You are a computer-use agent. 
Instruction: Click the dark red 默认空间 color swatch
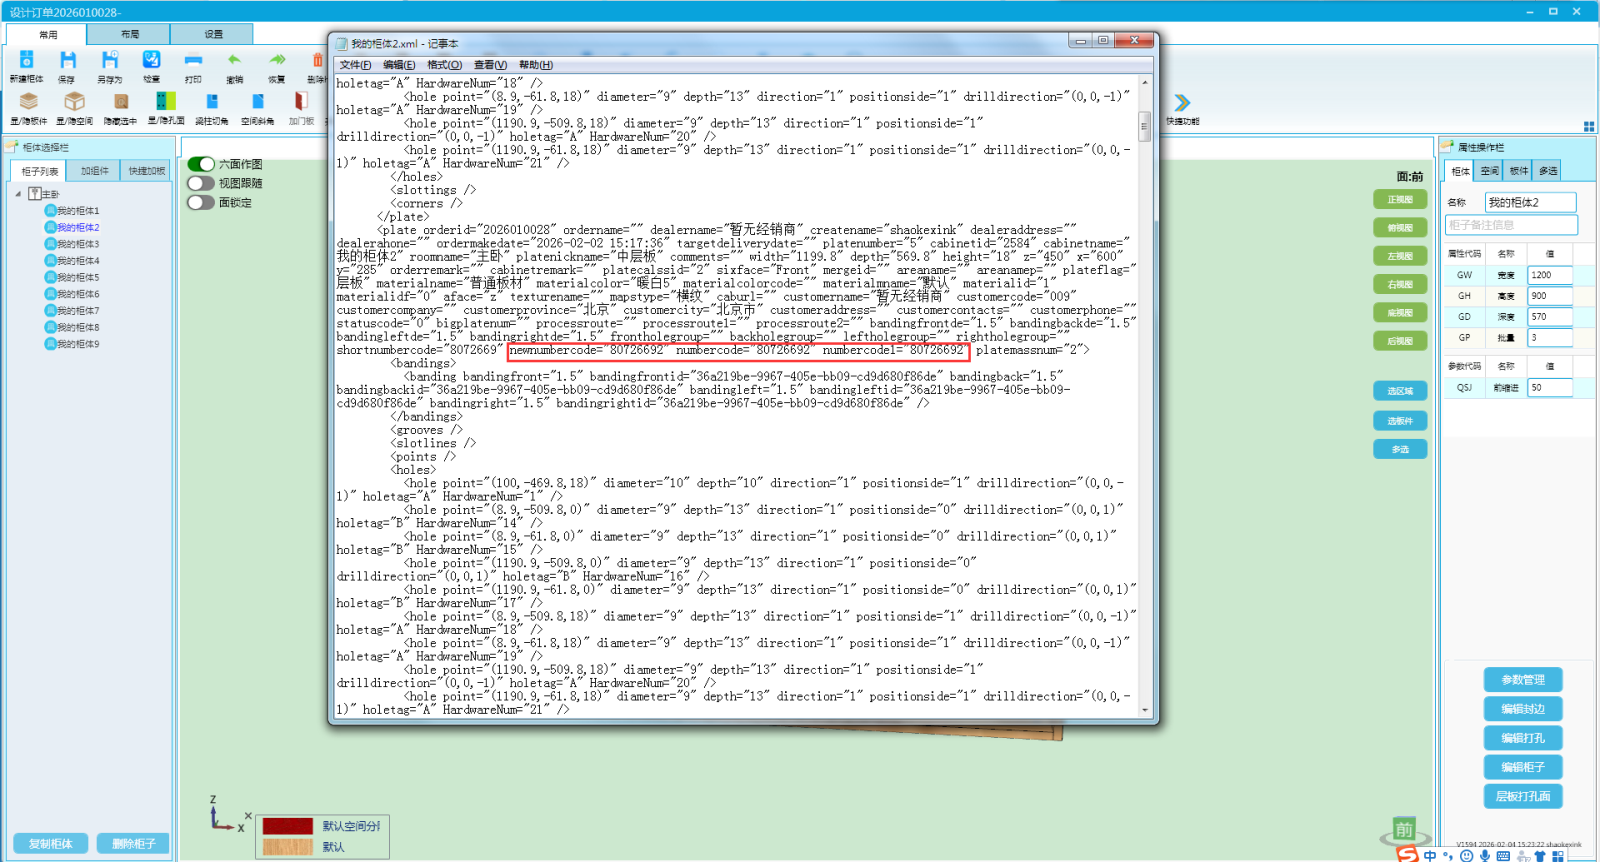[x=288, y=826]
